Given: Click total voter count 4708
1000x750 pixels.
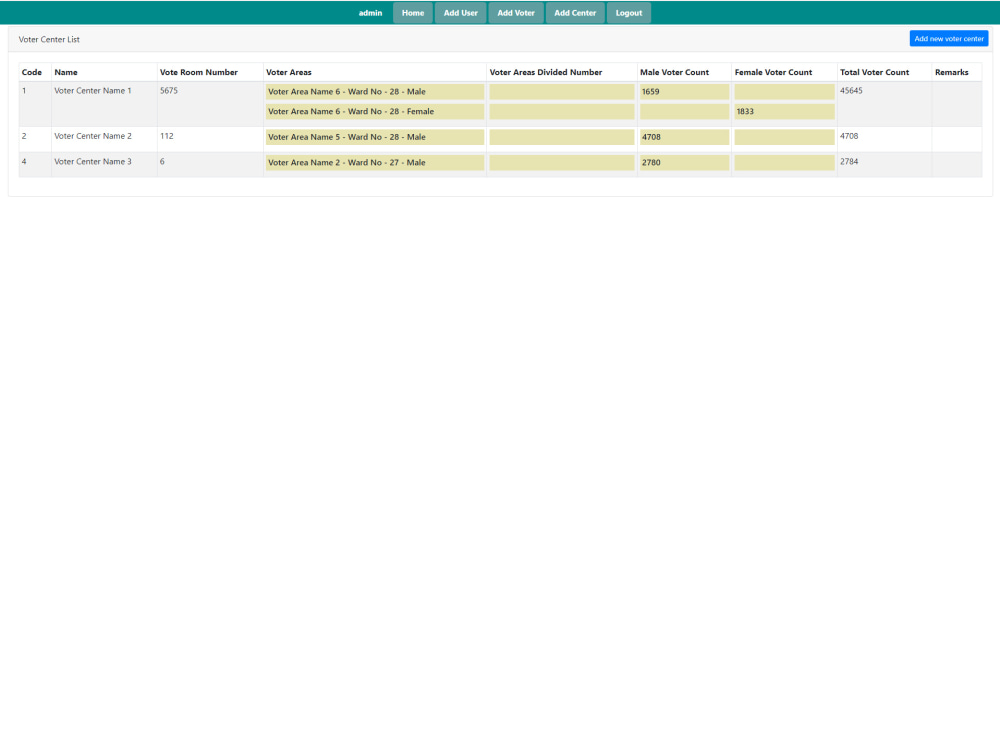Looking at the screenshot, I should click(x=849, y=136).
